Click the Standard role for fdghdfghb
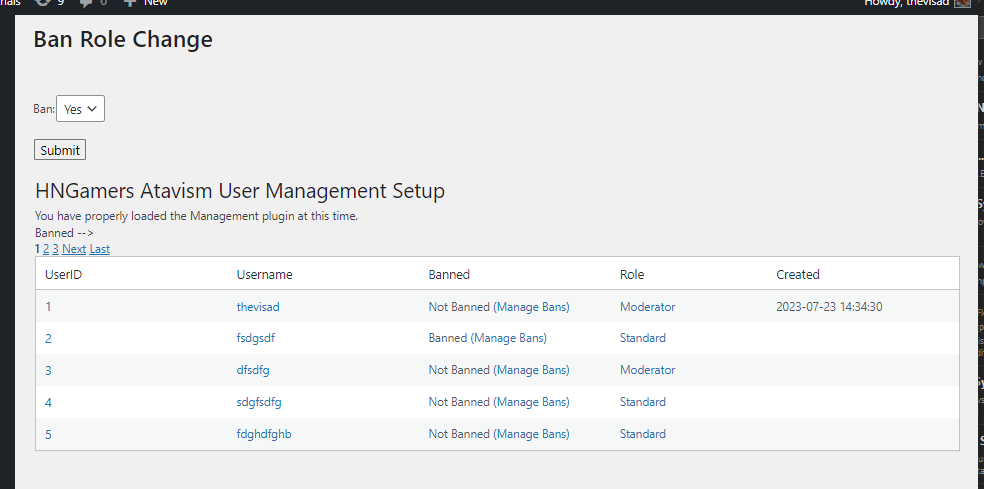This screenshot has height=489, width=984. tap(642, 434)
